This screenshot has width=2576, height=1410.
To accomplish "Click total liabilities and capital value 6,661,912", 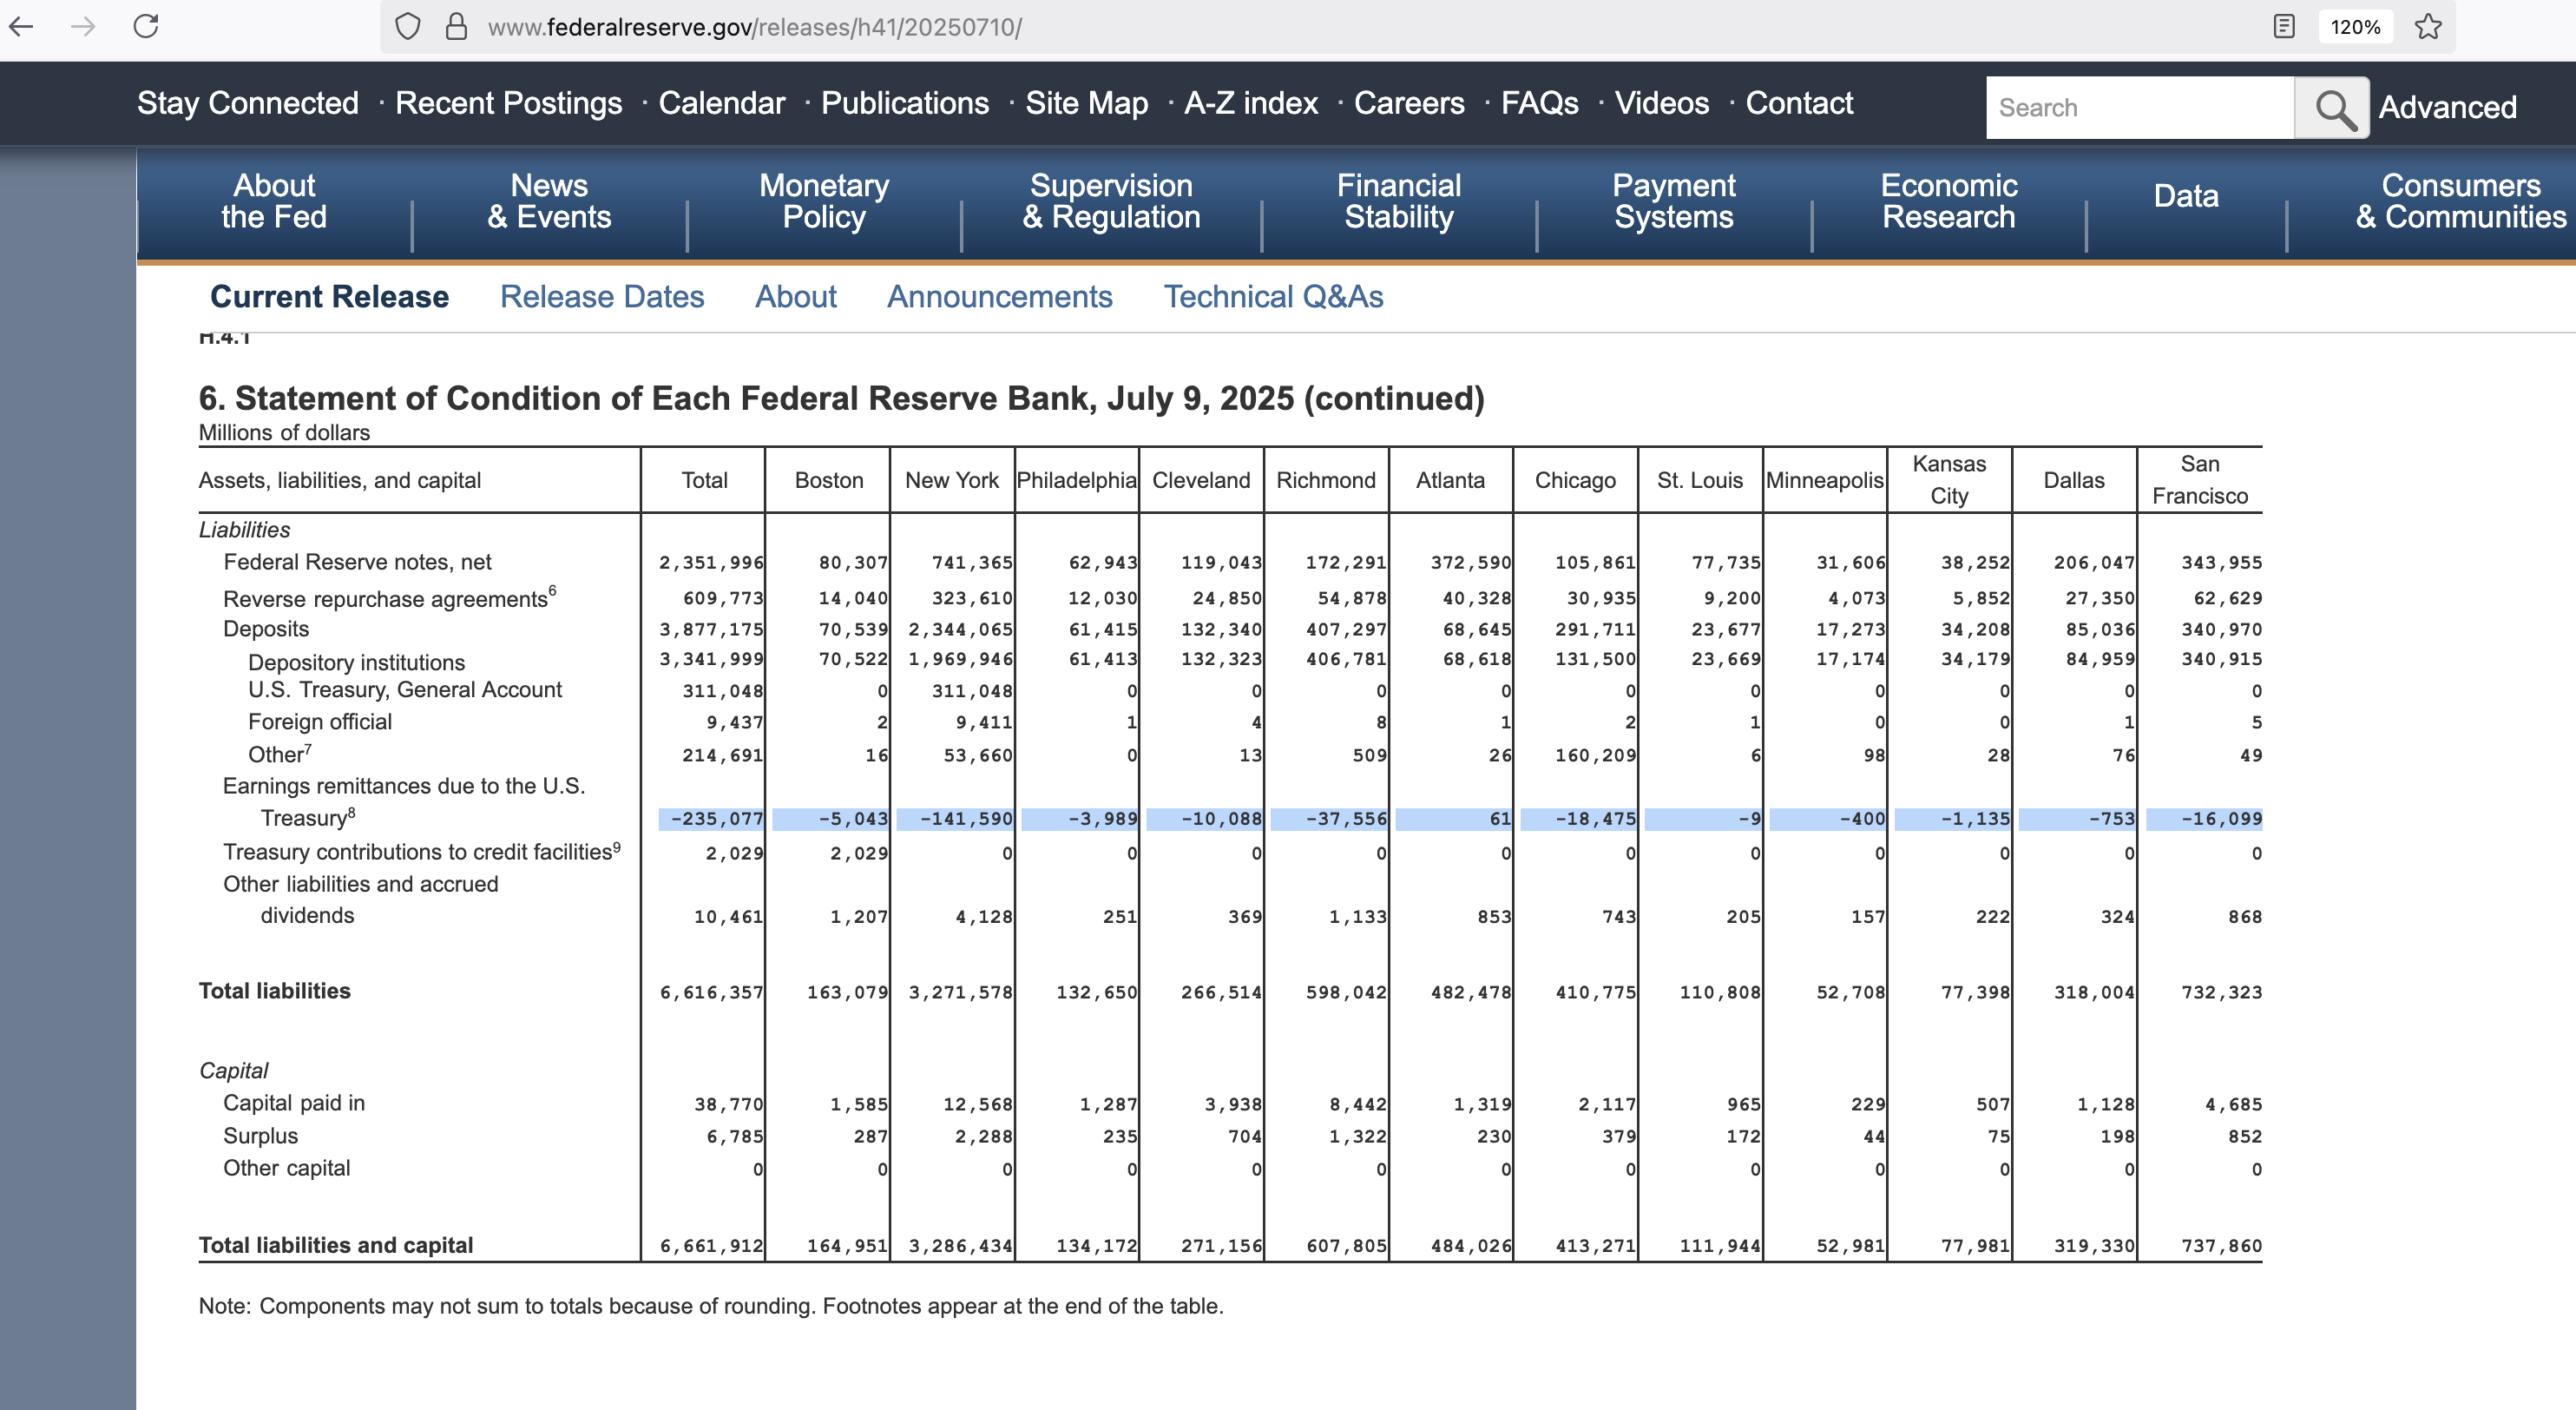I will pyautogui.click(x=711, y=1246).
